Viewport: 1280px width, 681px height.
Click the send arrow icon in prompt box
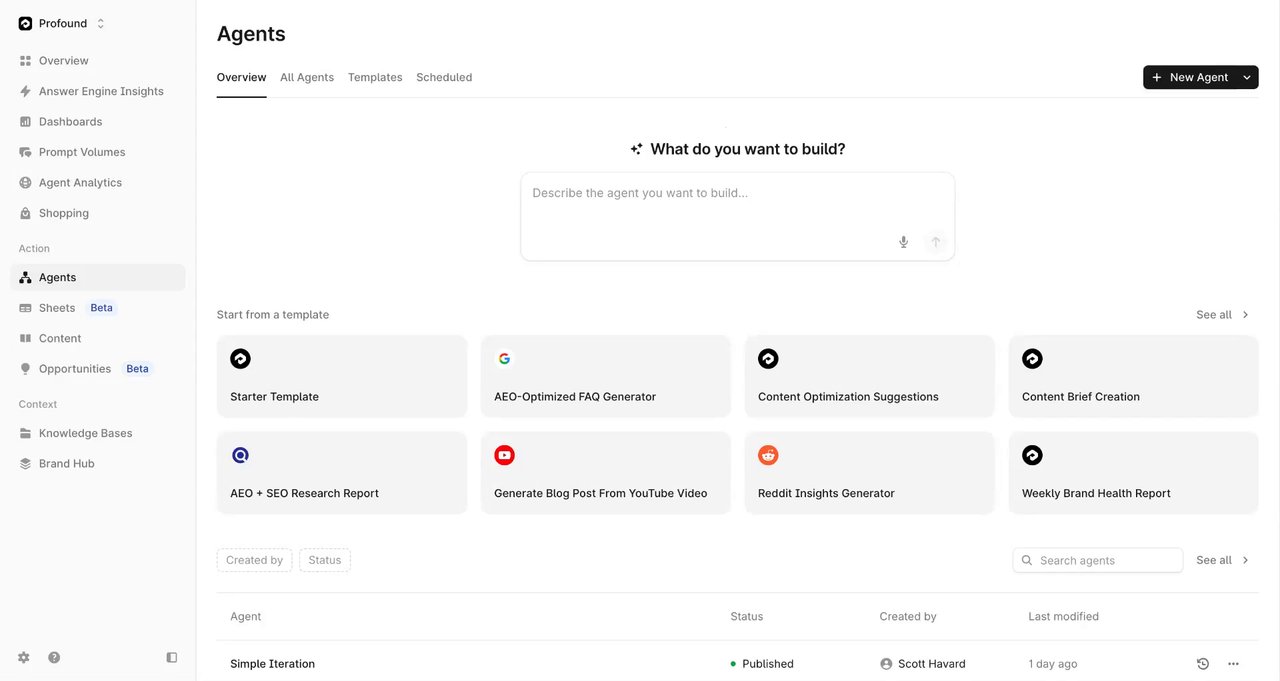pos(936,242)
